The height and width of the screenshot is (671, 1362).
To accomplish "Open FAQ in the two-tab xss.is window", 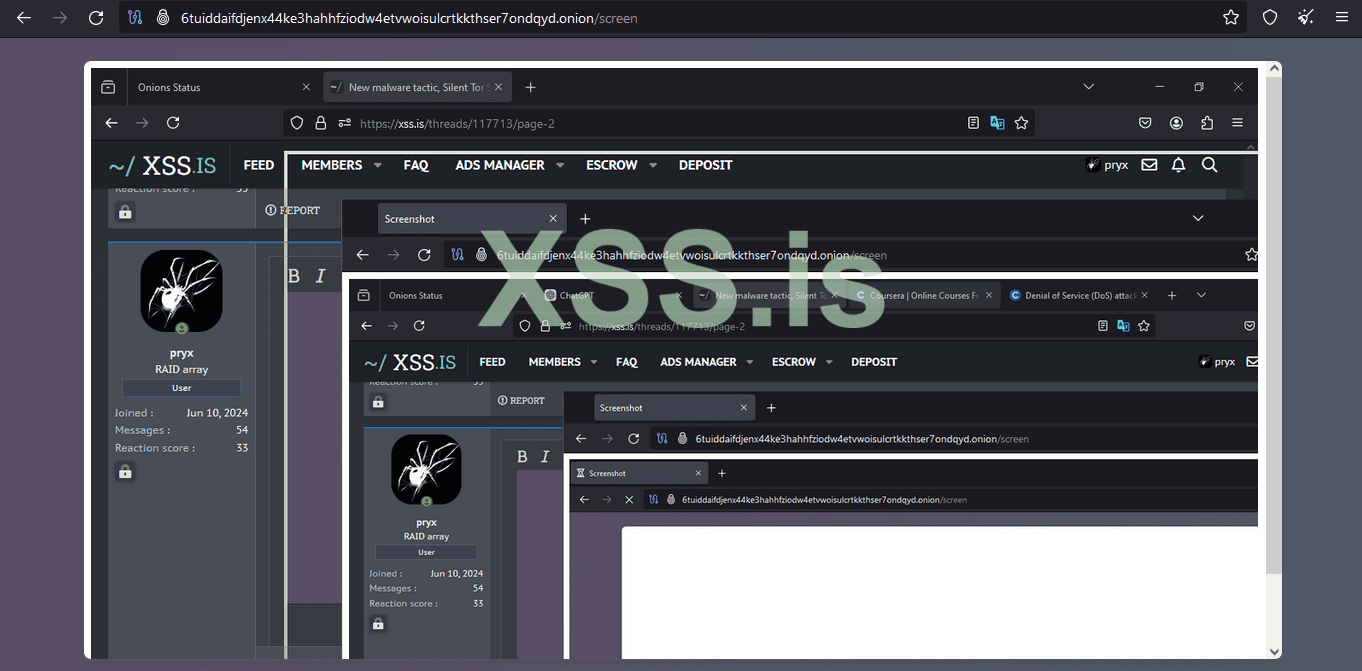I will (416, 165).
